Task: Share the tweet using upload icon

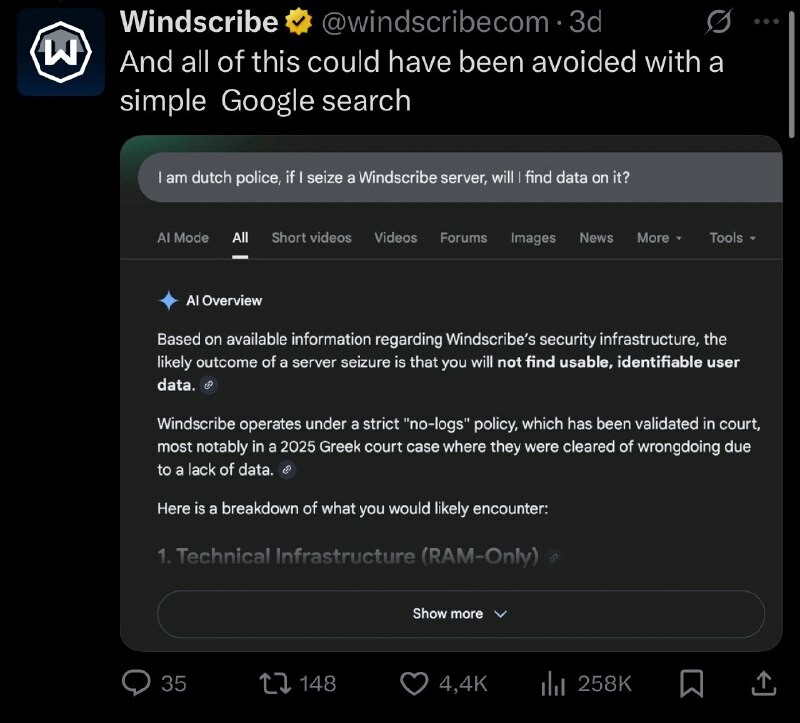Action: pos(763,683)
